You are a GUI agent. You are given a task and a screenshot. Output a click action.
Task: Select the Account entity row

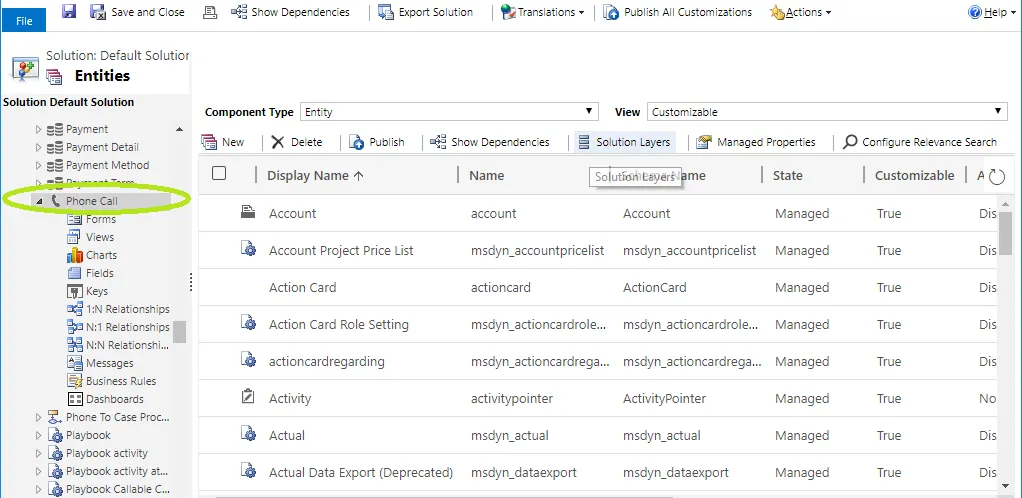tap(598, 213)
